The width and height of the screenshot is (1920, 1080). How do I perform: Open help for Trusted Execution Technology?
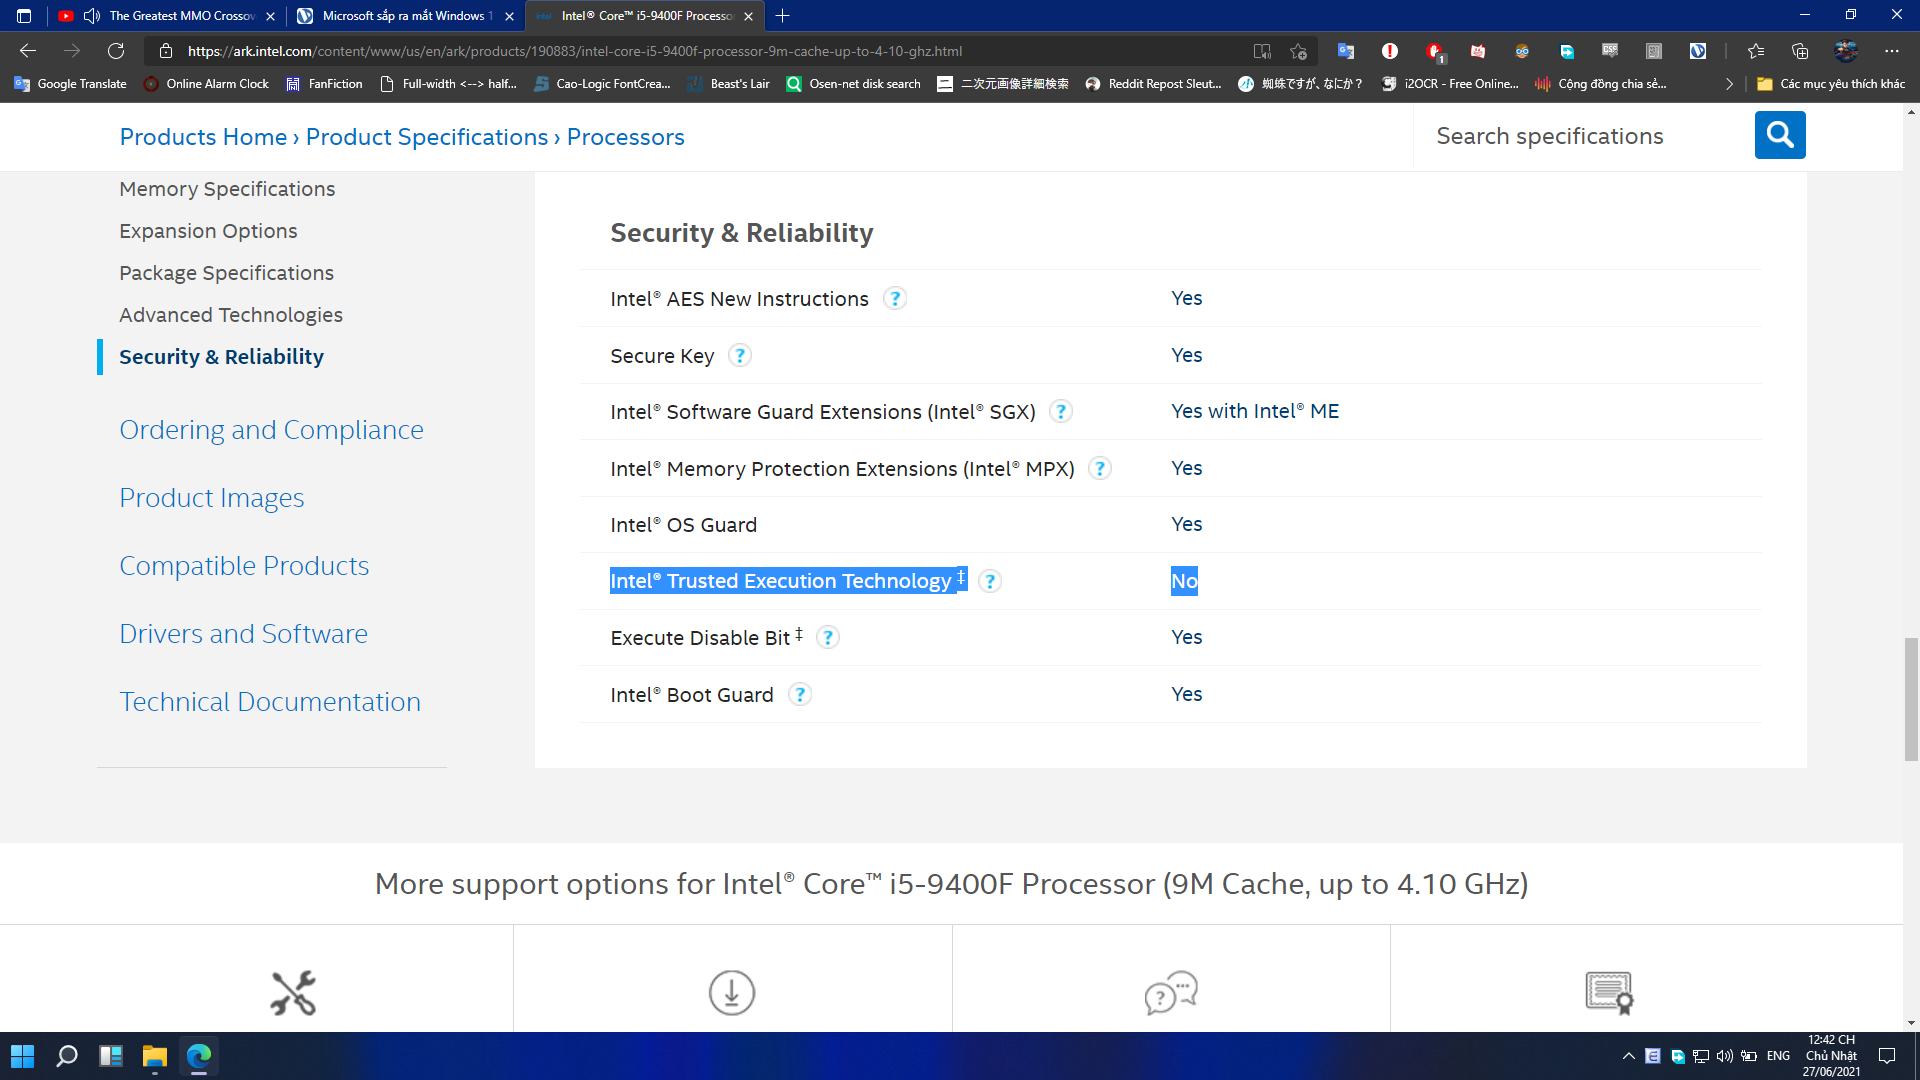pyautogui.click(x=990, y=582)
